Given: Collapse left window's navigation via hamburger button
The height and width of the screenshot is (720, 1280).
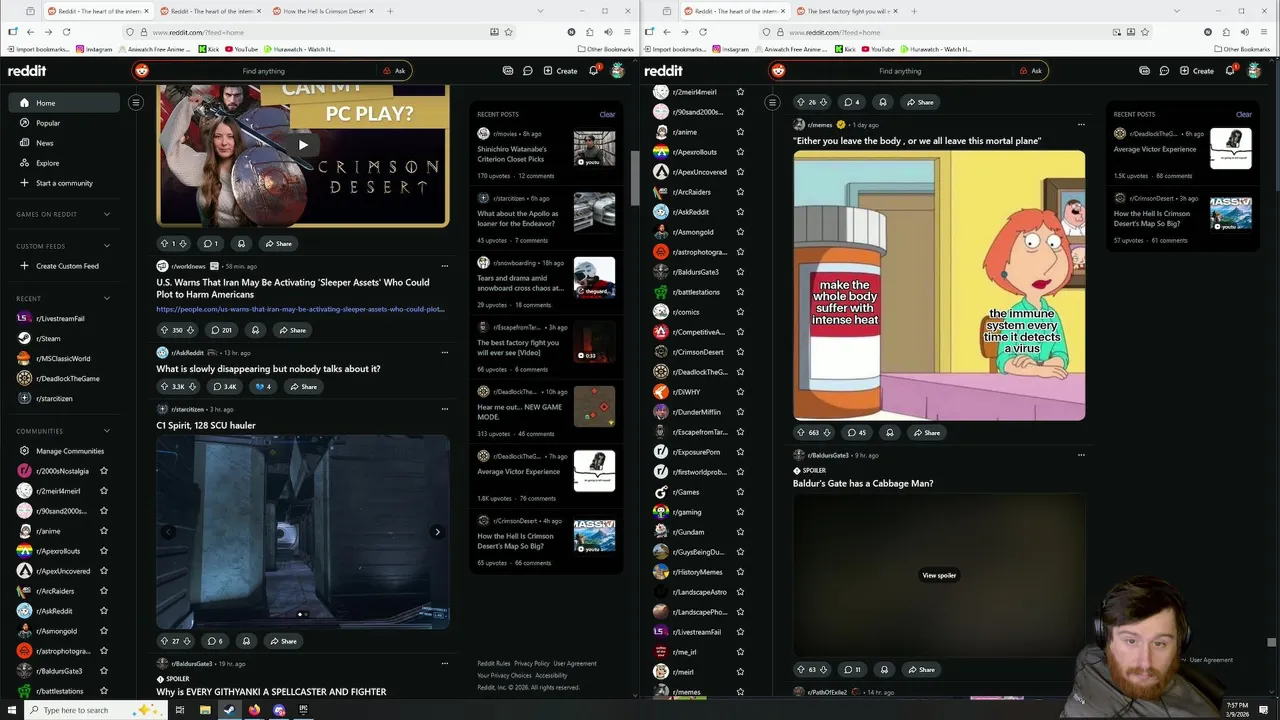Looking at the screenshot, I should tap(136, 102).
